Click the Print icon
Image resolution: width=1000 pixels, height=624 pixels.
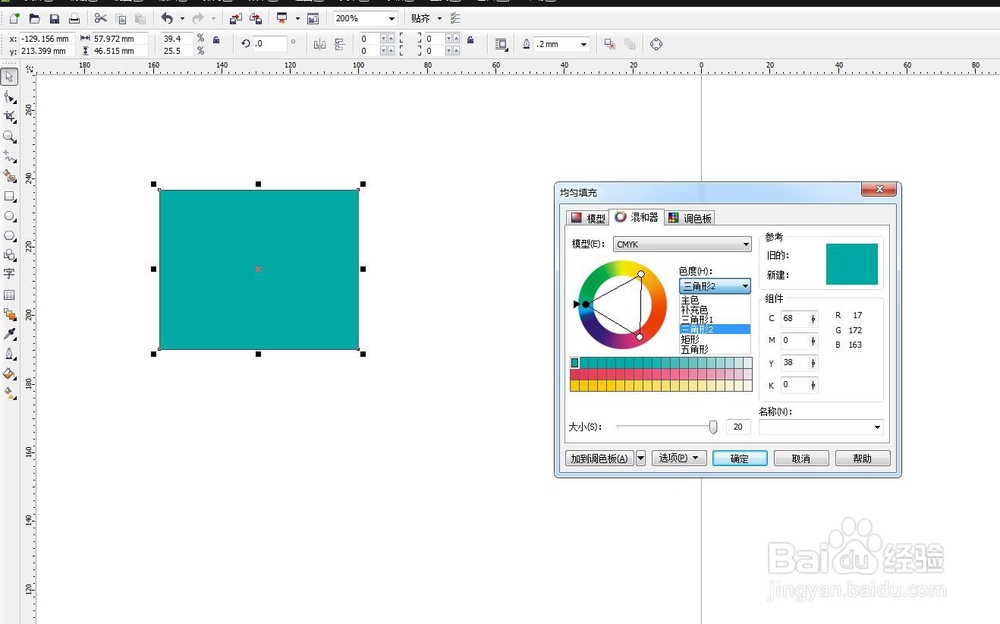pyautogui.click(x=74, y=19)
